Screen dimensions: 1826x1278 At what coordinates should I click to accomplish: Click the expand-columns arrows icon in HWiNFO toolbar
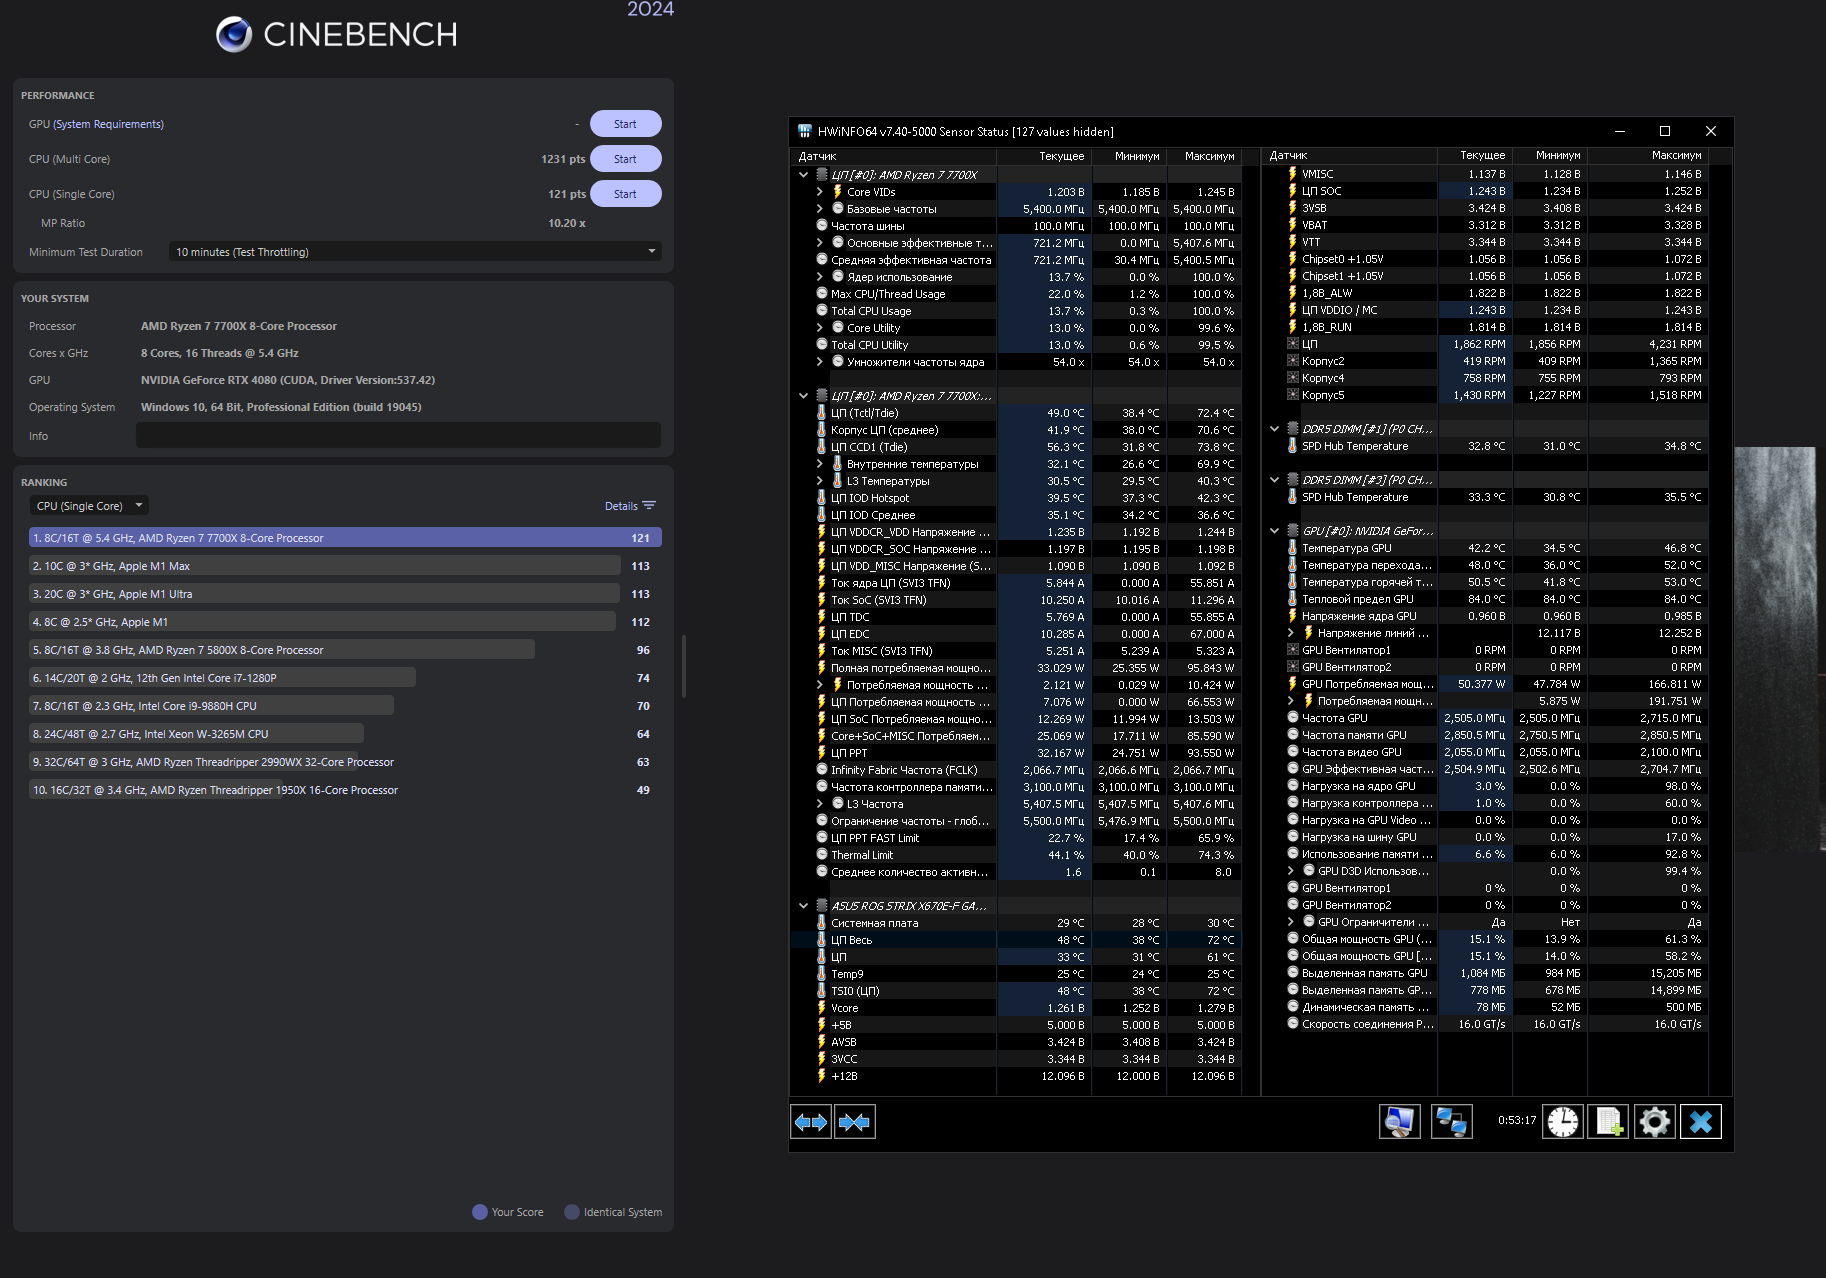click(811, 1122)
